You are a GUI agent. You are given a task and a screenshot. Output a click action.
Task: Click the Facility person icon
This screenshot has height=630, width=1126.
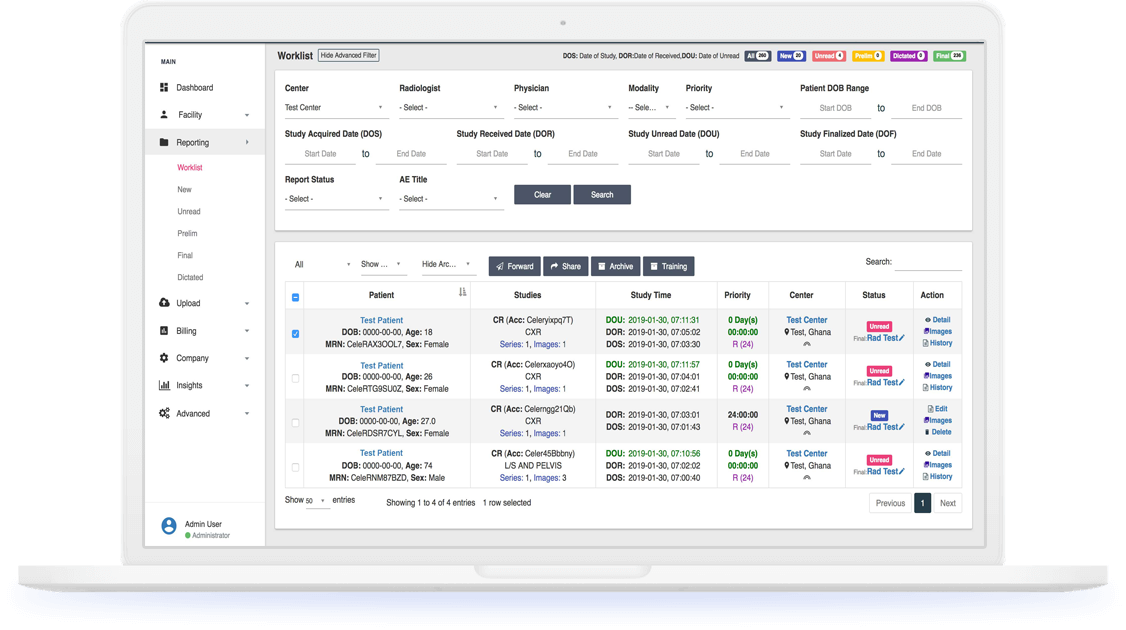point(164,114)
